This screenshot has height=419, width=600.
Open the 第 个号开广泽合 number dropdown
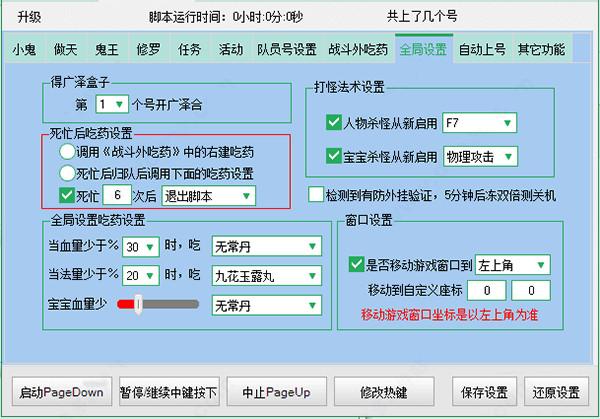pyautogui.click(x=112, y=104)
